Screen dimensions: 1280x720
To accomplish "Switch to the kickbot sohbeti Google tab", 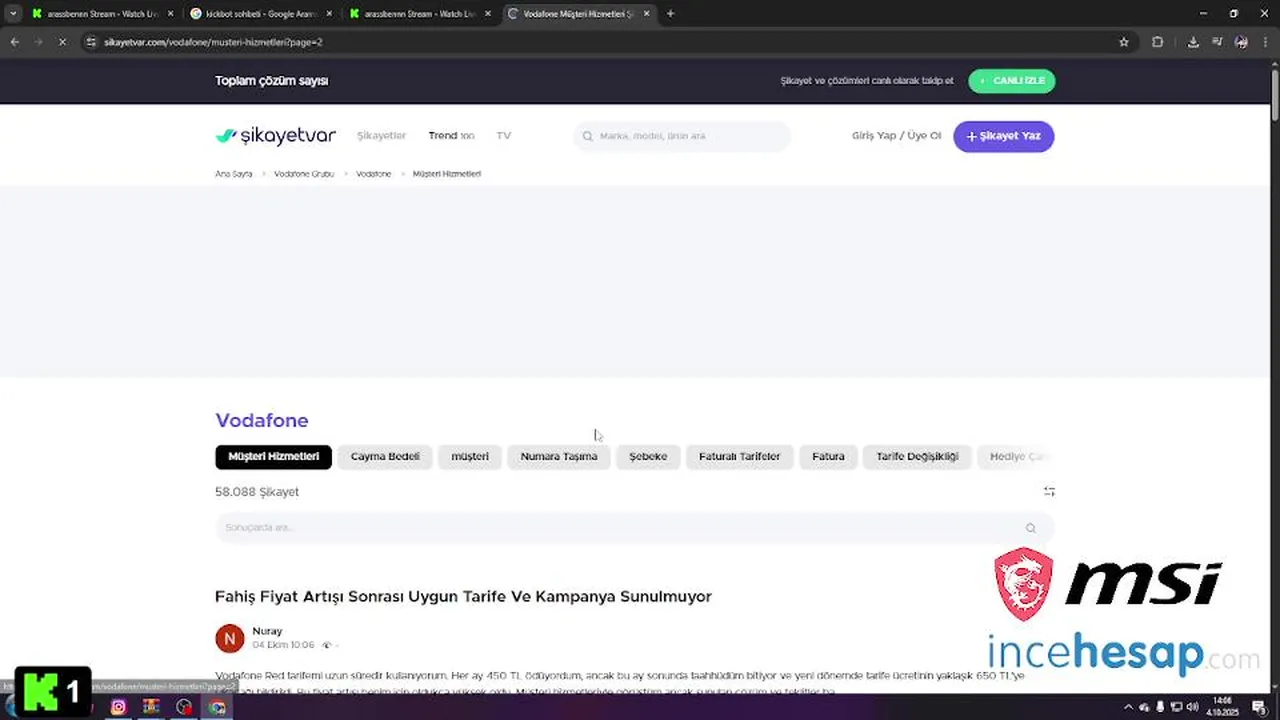I will [260, 14].
